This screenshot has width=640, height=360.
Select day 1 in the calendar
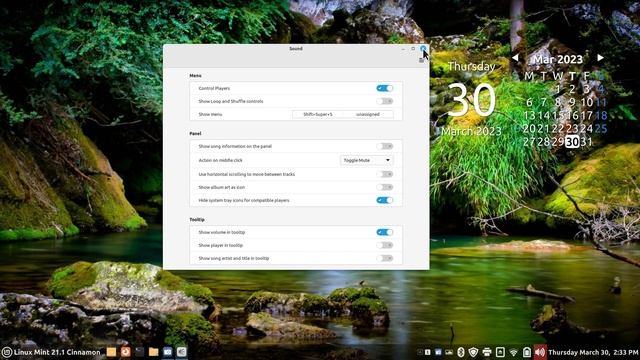tap(558, 89)
